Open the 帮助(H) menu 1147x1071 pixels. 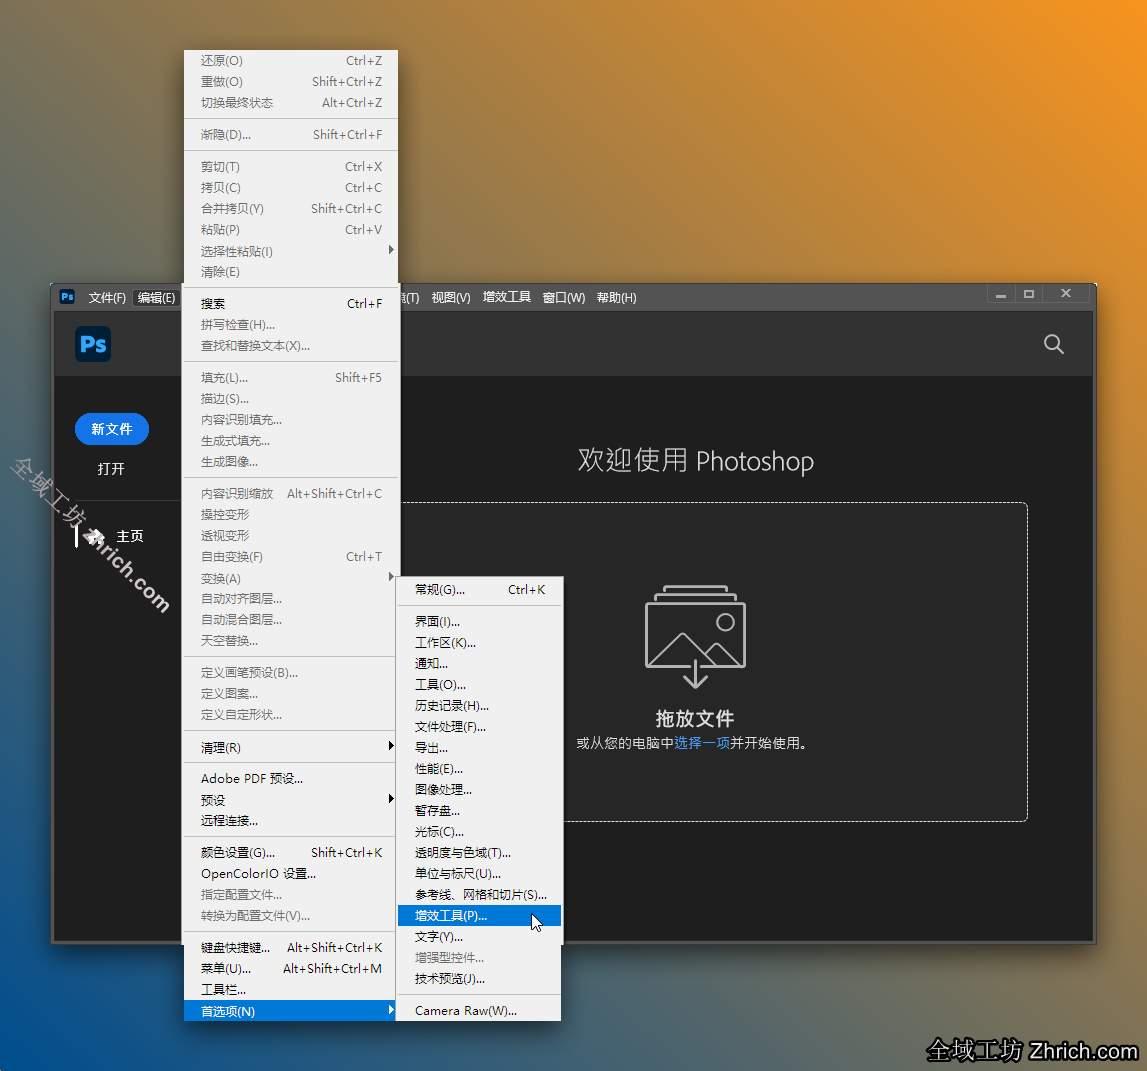coord(616,298)
